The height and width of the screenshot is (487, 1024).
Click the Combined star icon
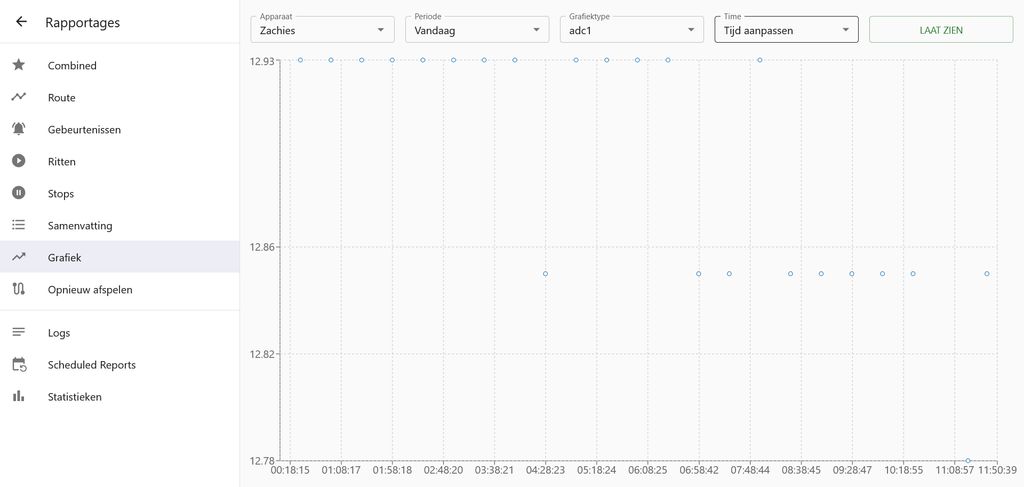pos(19,65)
